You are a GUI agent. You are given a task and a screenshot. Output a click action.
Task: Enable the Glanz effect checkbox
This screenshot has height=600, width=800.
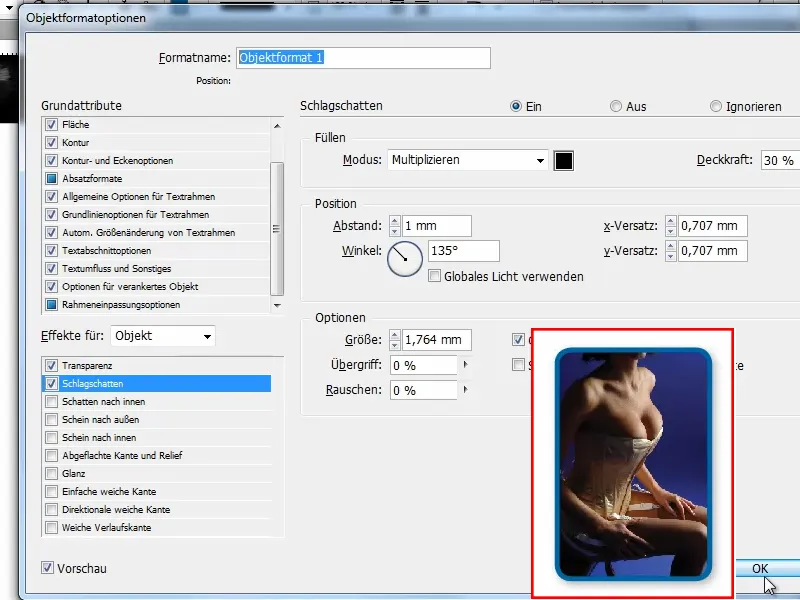coord(51,473)
